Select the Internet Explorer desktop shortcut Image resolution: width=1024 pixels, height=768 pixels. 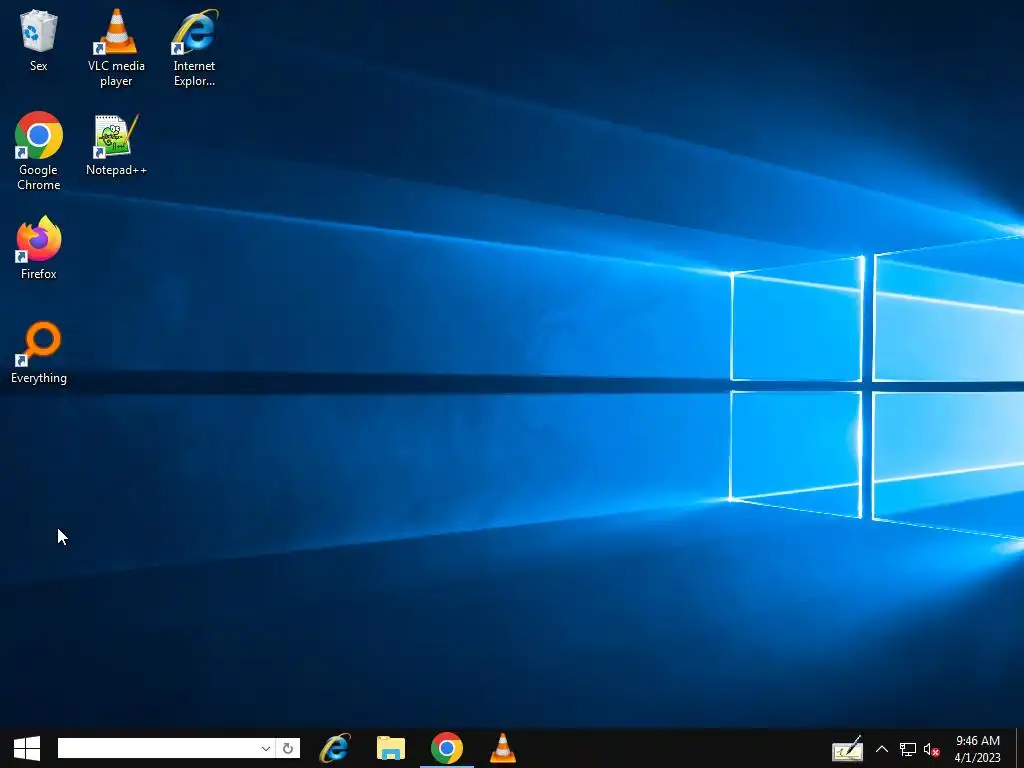(x=194, y=47)
